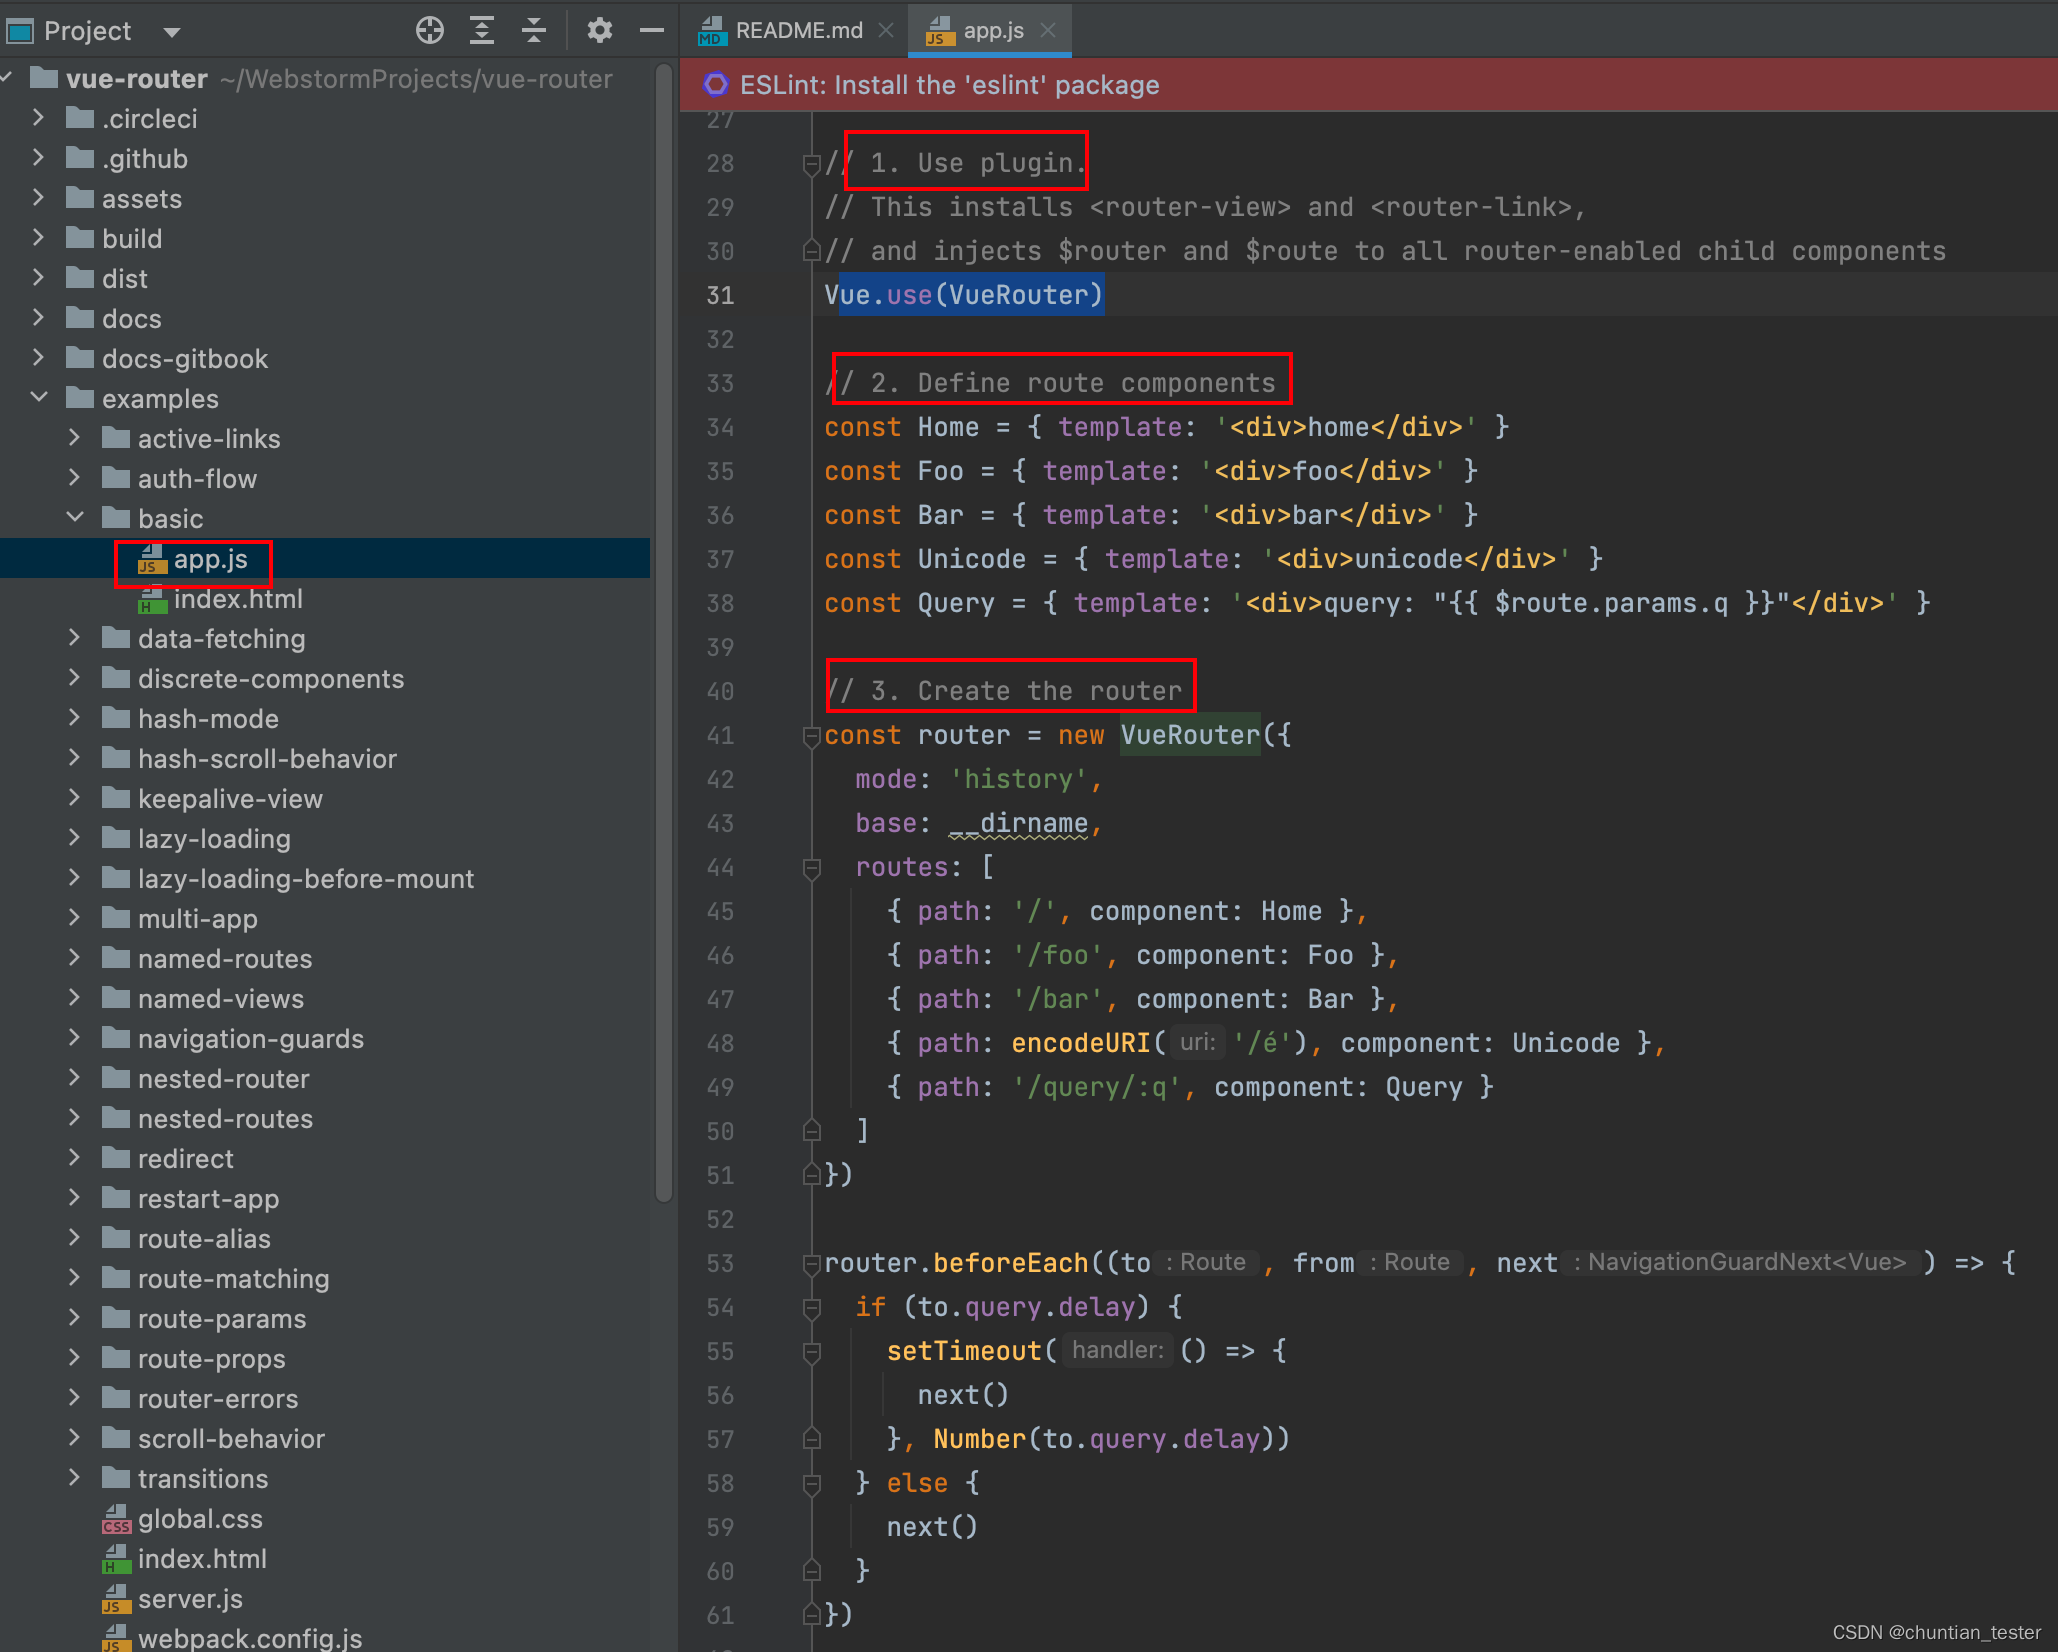2058x1652 pixels.
Task: Click the JS file icon beside webpack.config.js
Action: (116, 1636)
